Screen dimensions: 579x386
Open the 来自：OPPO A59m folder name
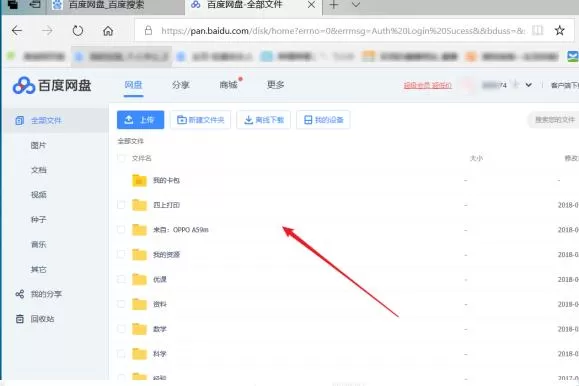[x=181, y=230]
